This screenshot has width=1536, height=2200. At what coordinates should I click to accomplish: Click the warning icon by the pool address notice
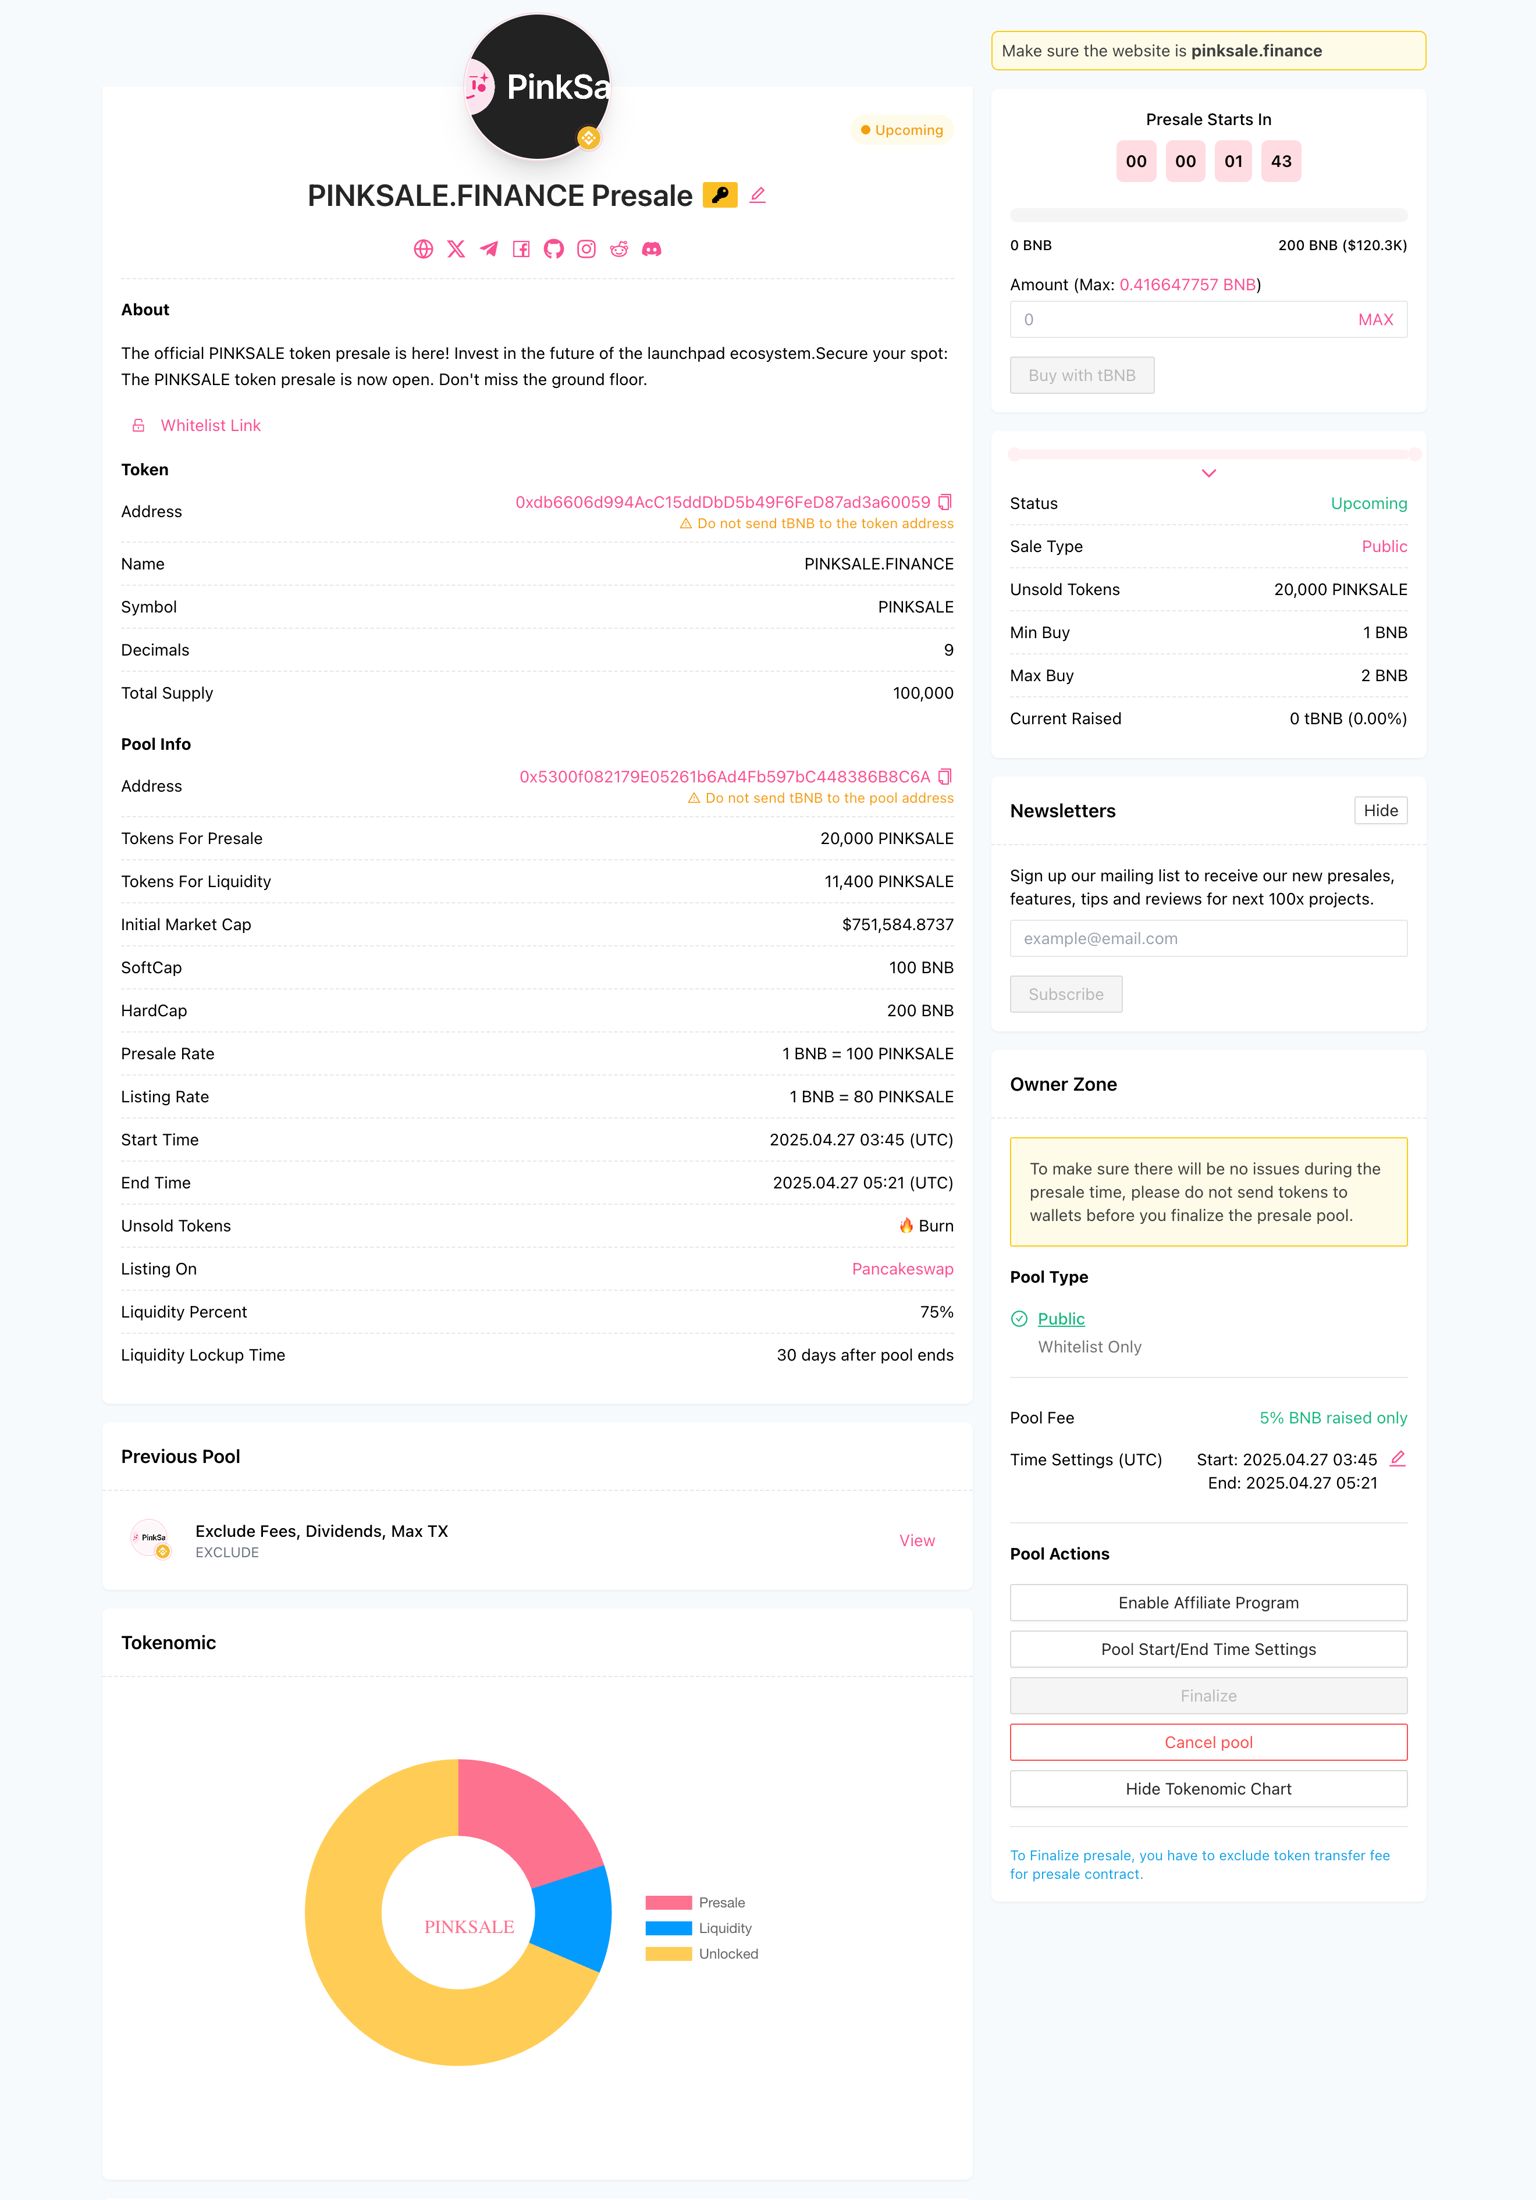694,799
